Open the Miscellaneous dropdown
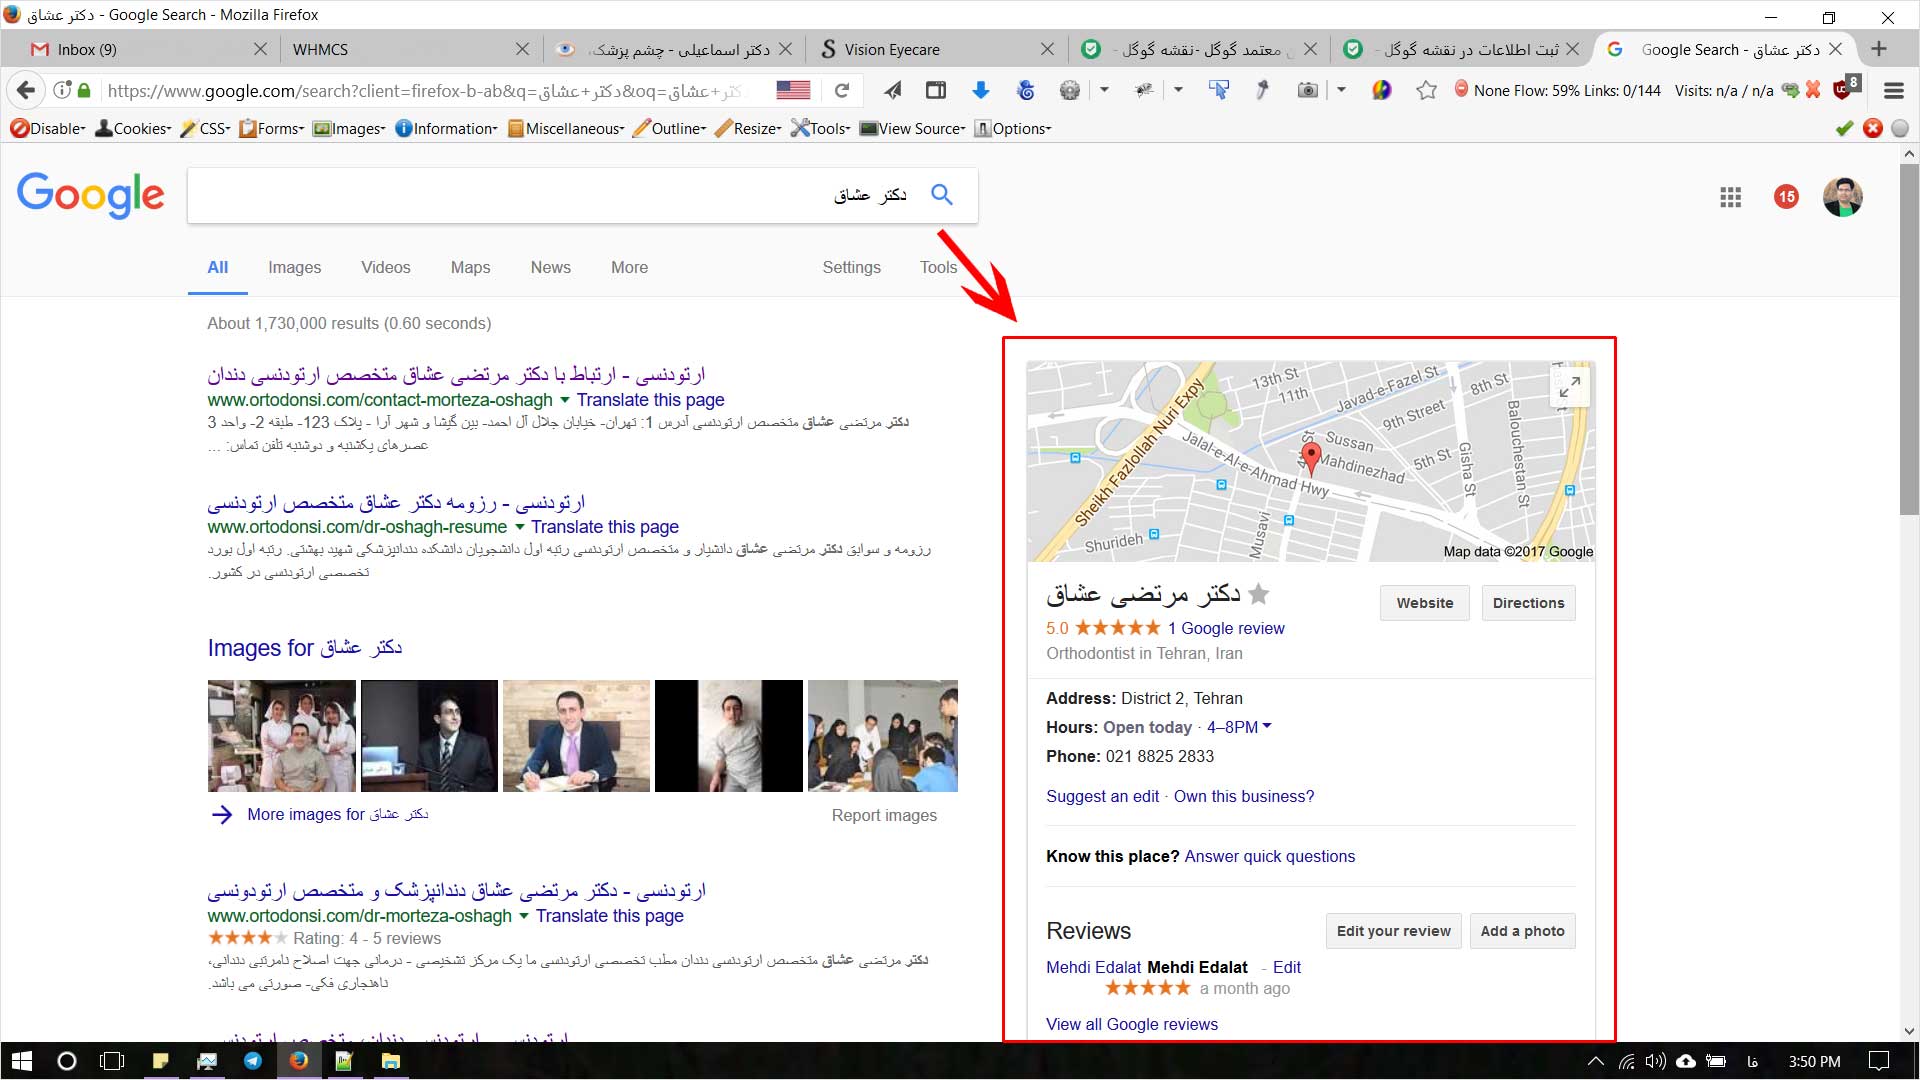Viewport: 1920px width, 1080px height. [x=566, y=128]
